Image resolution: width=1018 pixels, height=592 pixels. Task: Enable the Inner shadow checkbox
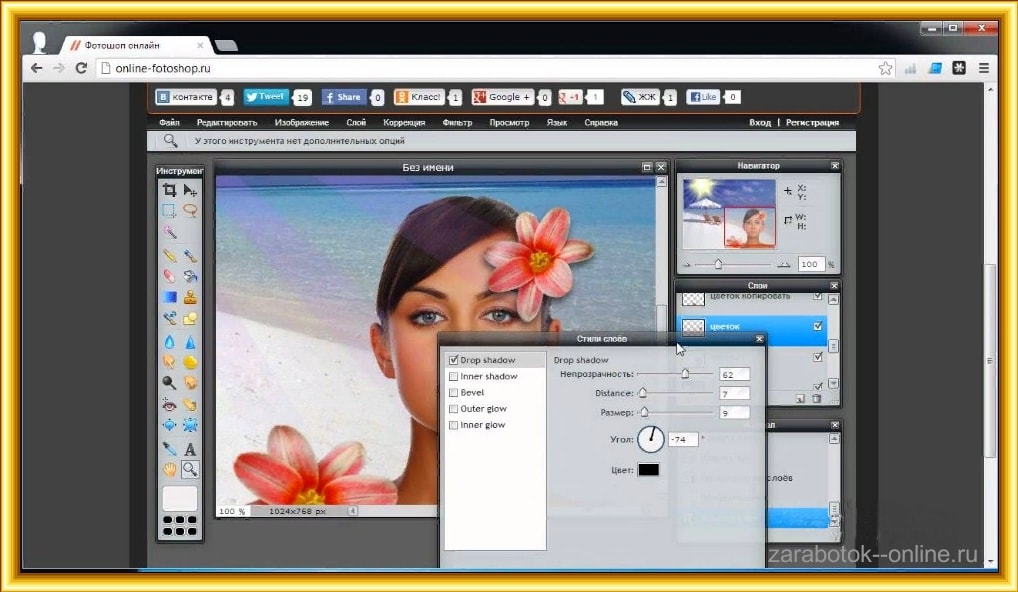point(454,376)
